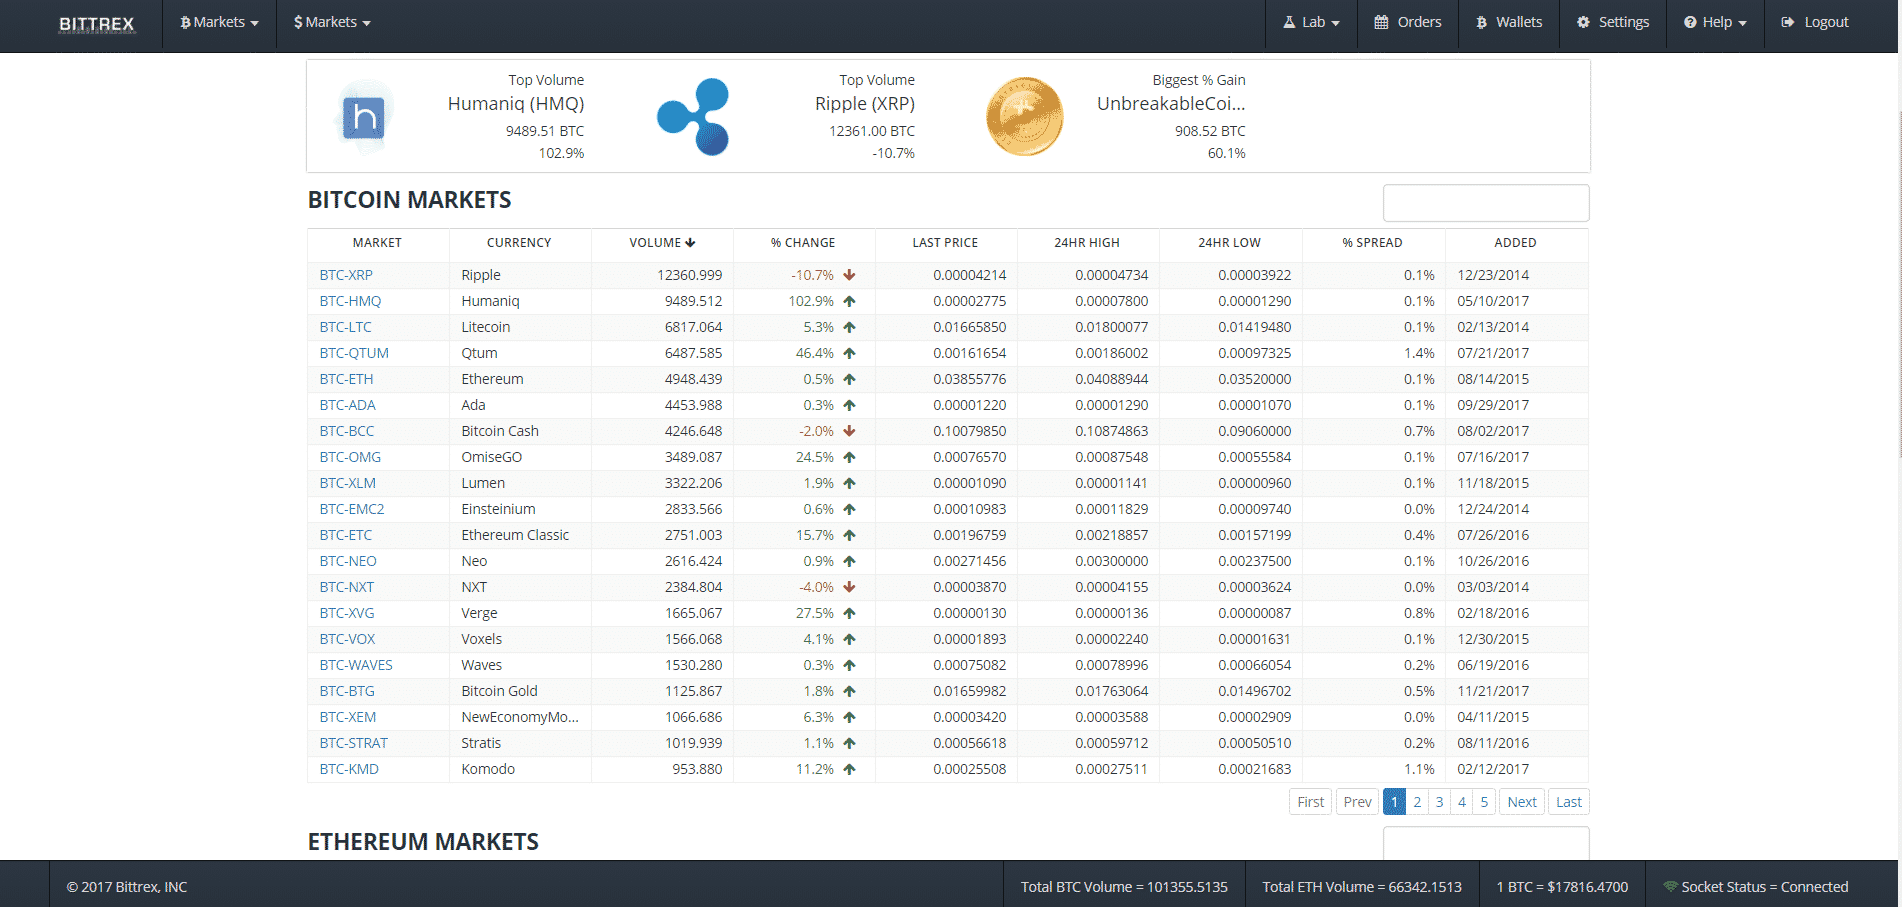Select pagination page 2
The image size is (1902, 907).
coord(1417,802)
